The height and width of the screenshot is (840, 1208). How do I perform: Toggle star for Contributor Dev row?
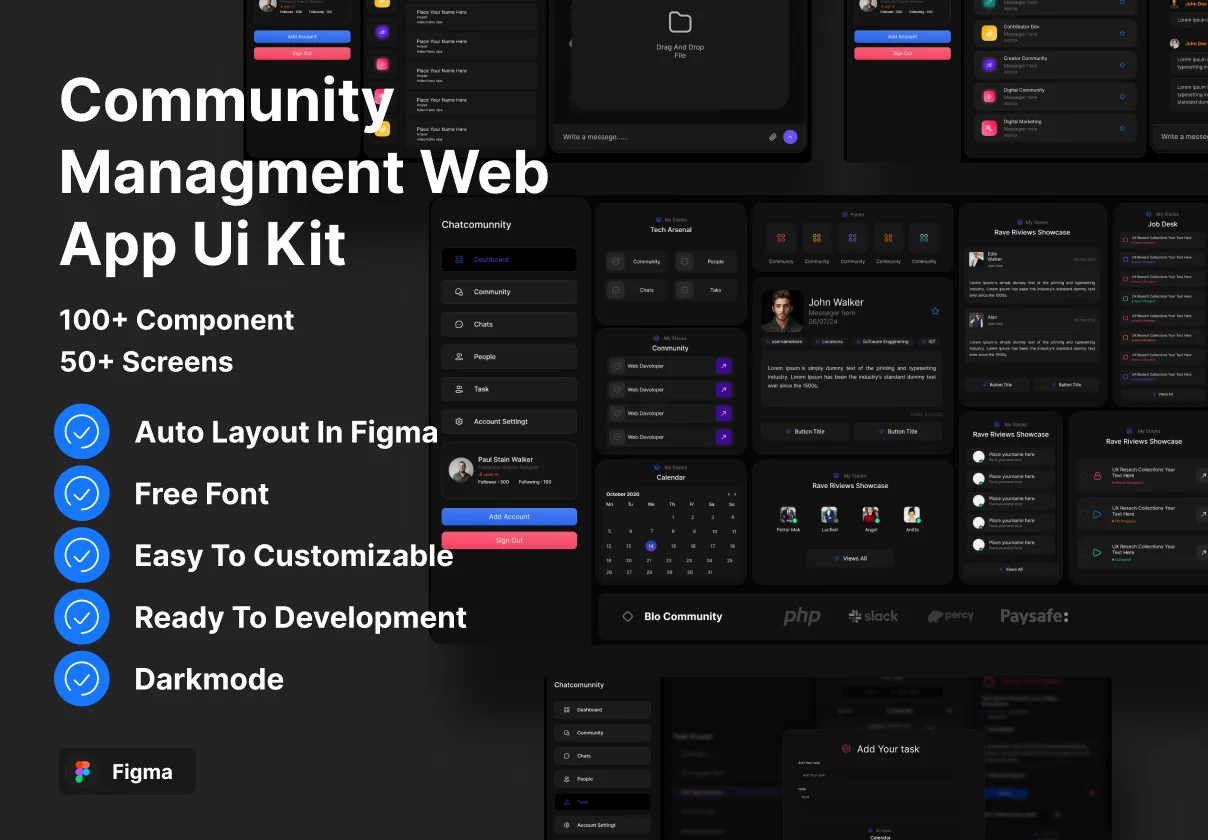click(x=1122, y=33)
